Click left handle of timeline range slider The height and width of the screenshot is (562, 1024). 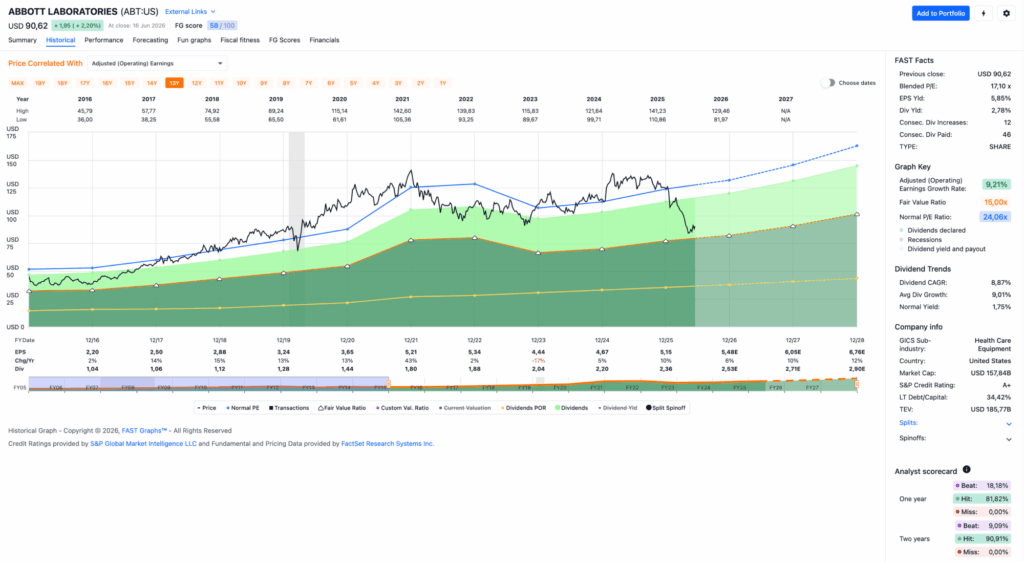pos(389,384)
